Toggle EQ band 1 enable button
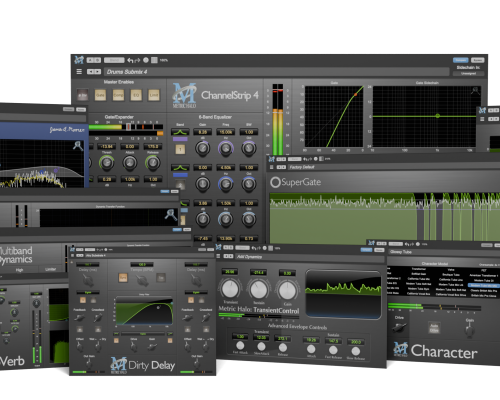 tap(180, 149)
